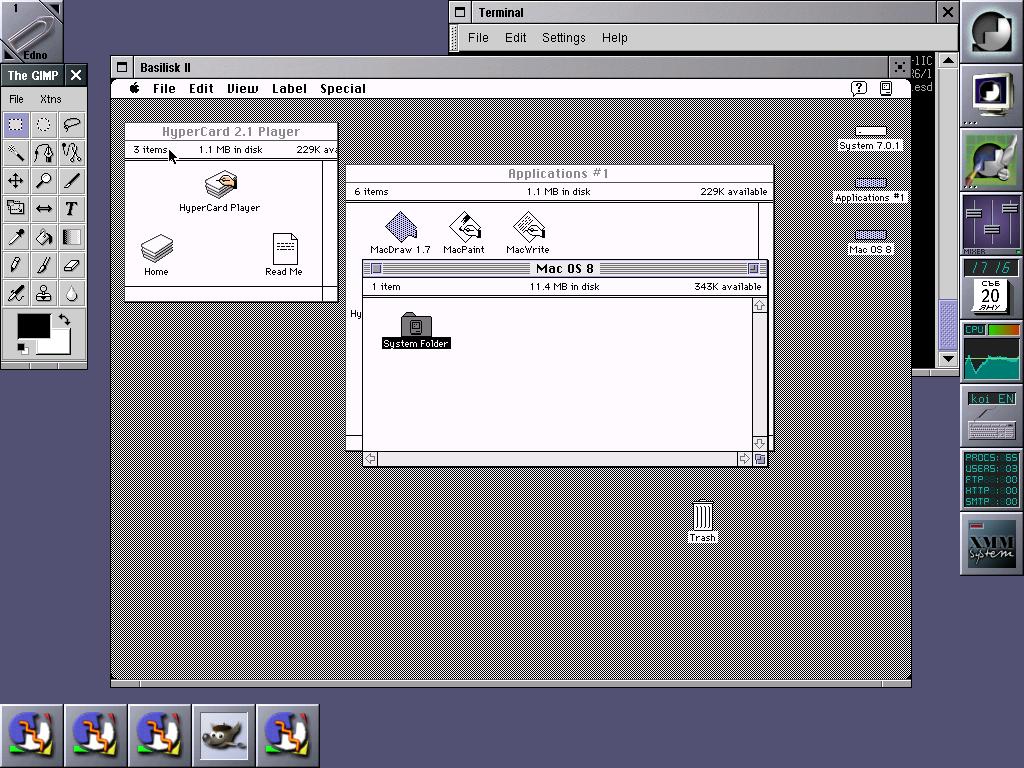Viewport: 1024px width, 768px height.
Task: Click the Terminal scrollbar down arrow
Action: point(948,359)
